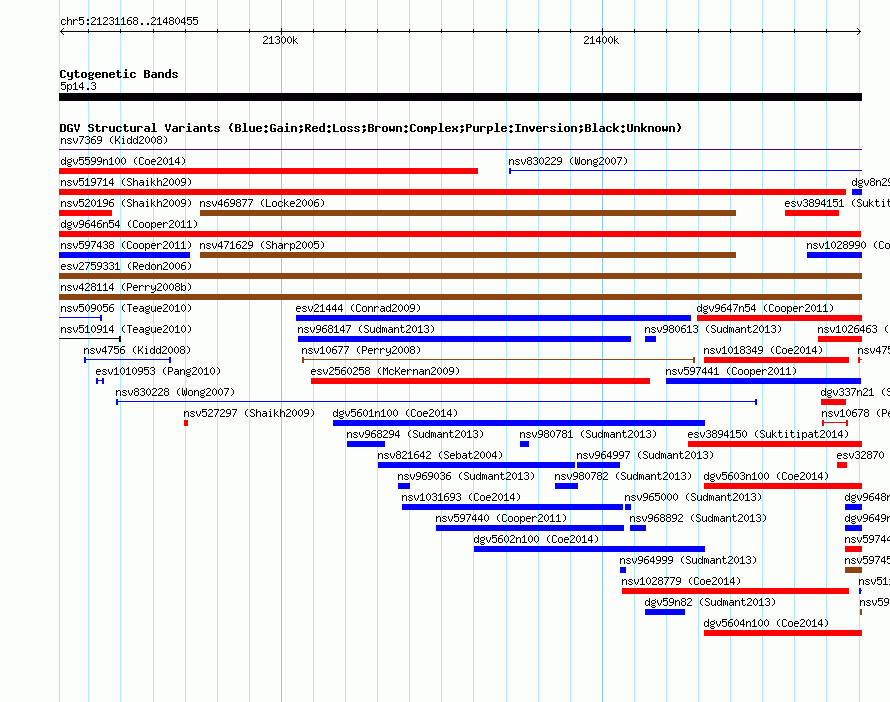Click the chr5:21231168..21480455 coordinates text

129,22
